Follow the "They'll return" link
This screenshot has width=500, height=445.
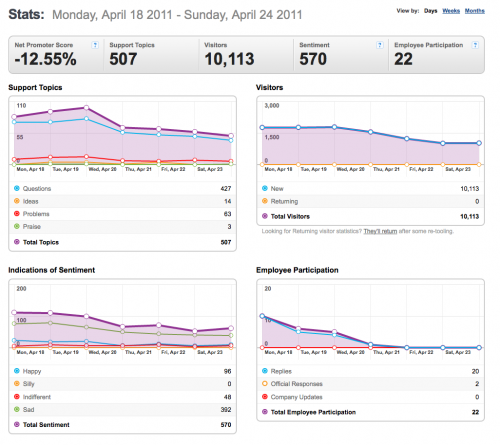pos(380,231)
